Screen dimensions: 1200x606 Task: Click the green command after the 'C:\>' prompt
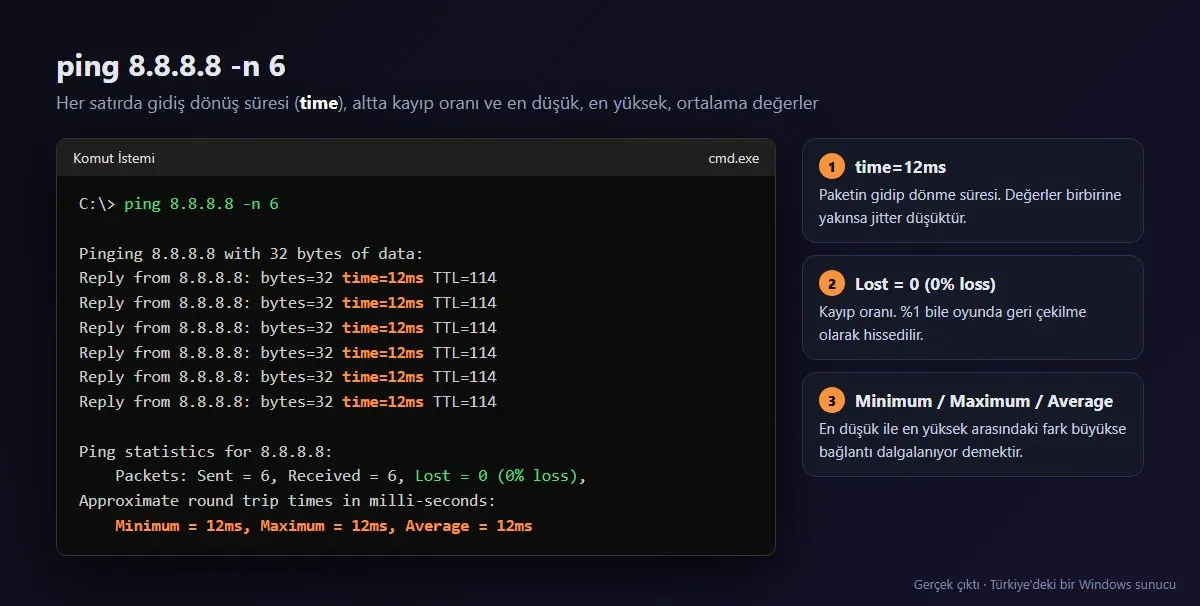tap(201, 204)
